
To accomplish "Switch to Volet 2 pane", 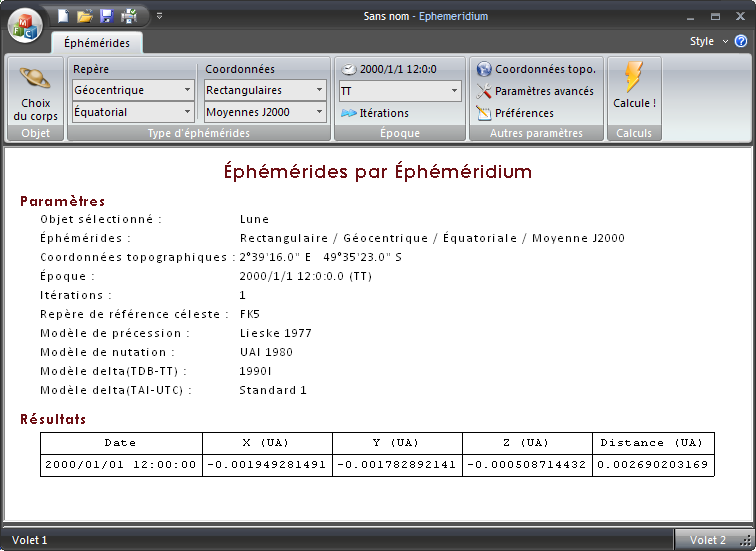I will coord(708,540).
